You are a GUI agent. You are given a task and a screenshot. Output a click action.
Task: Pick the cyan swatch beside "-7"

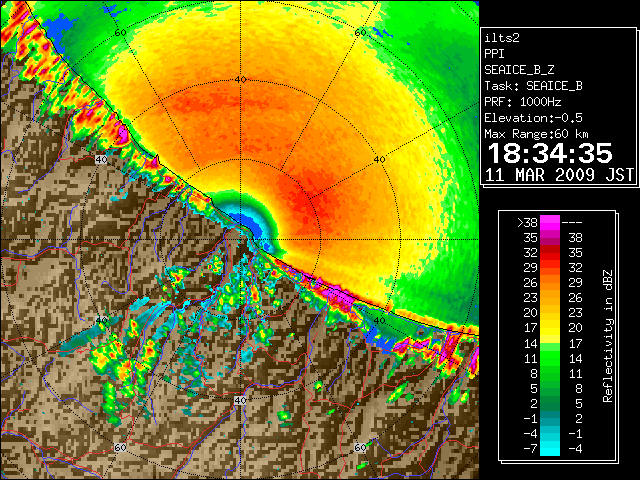[550, 448]
